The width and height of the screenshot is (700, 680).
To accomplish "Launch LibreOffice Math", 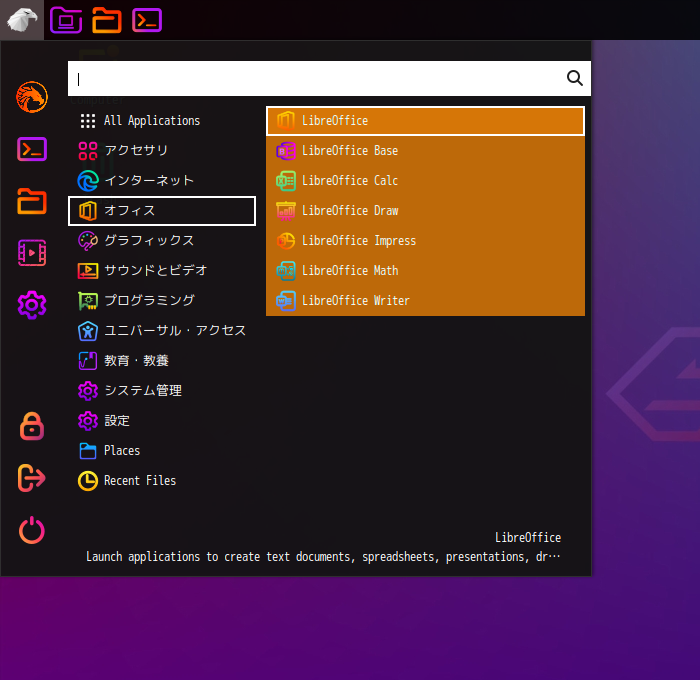I will (x=425, y=271).
